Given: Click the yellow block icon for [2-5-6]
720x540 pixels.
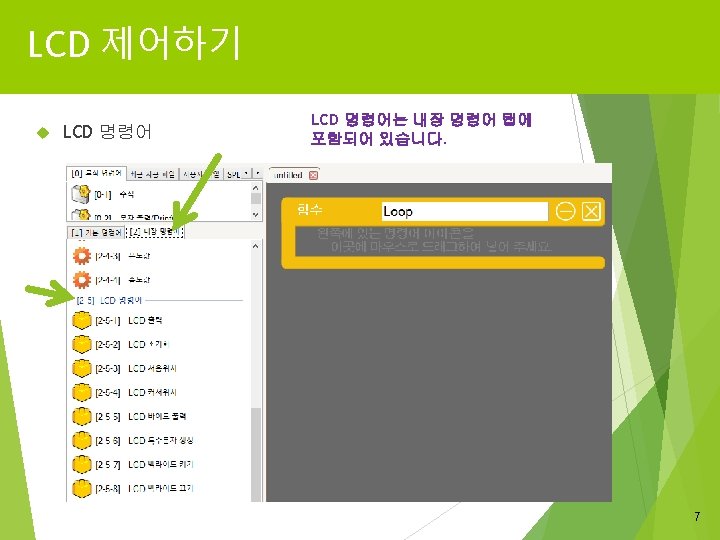Looking at the screenshot, I should tap(82, 440).
